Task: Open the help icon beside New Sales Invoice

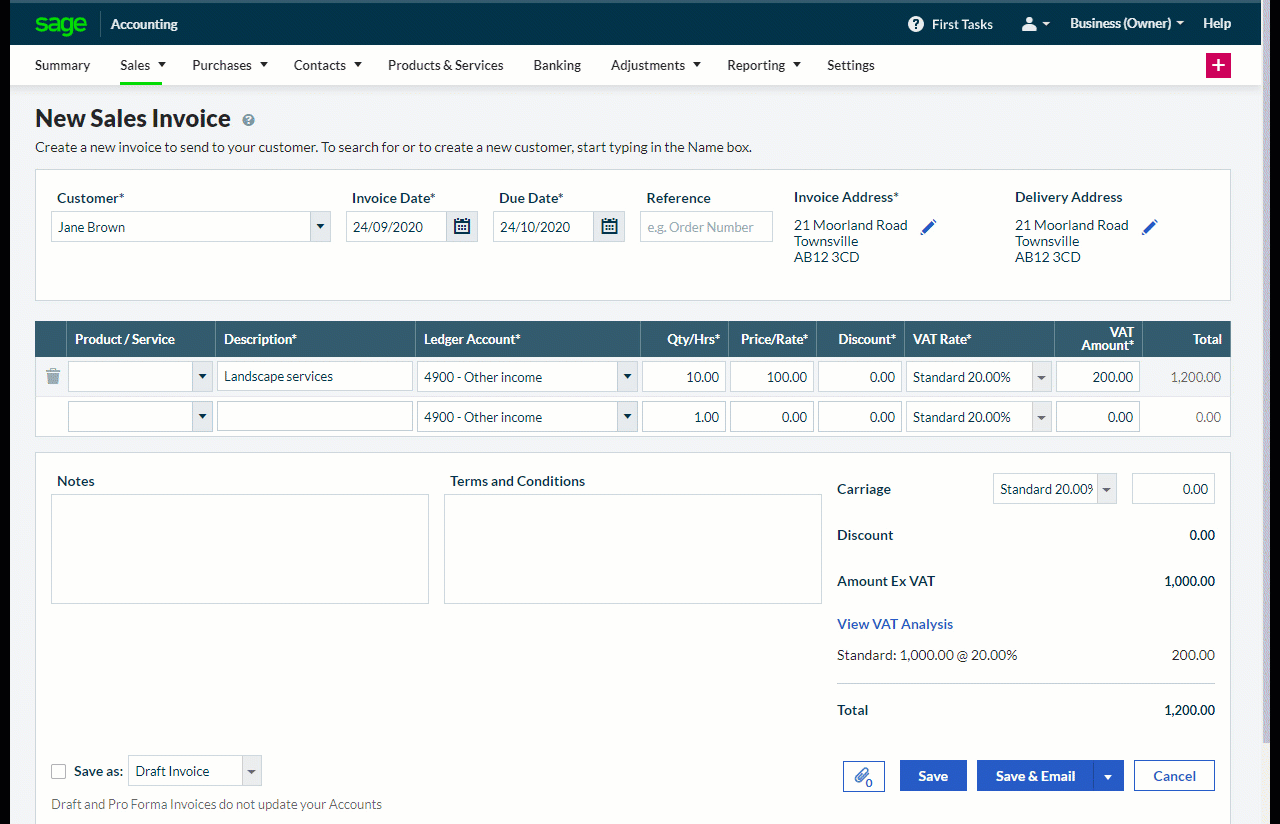Action: click(x=249, y=120)
